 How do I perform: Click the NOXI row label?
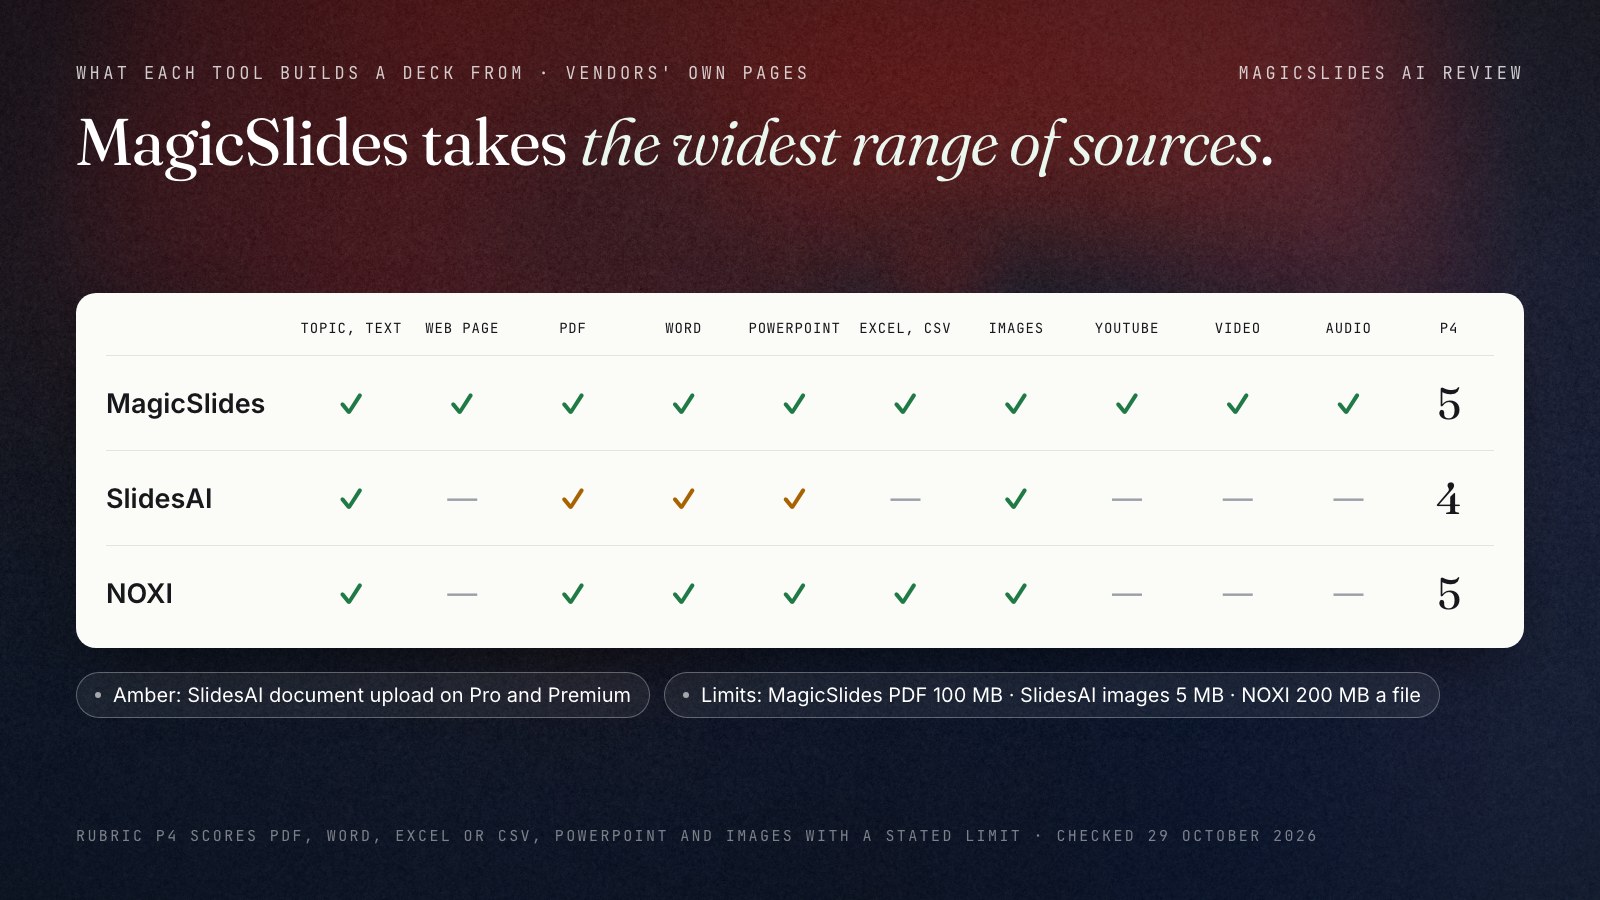tap(140, 594)
